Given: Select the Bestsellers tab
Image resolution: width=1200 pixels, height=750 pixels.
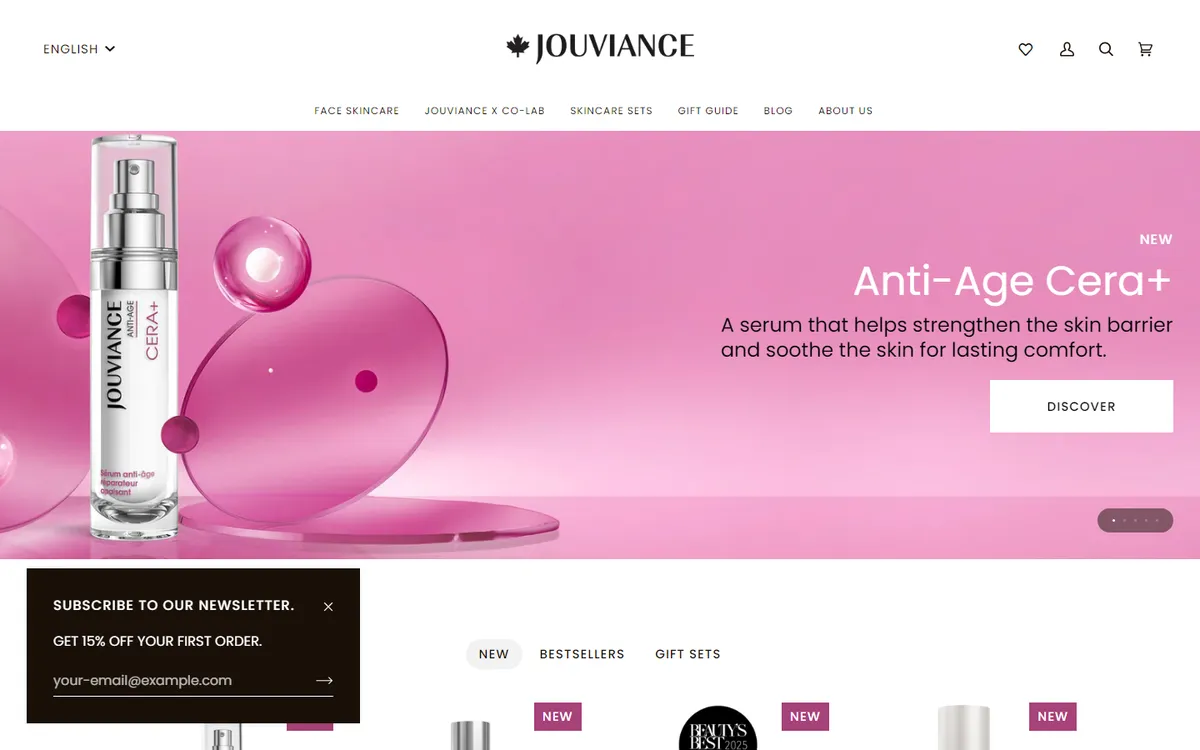Looking at the screenshot, I should pos(582,654).
